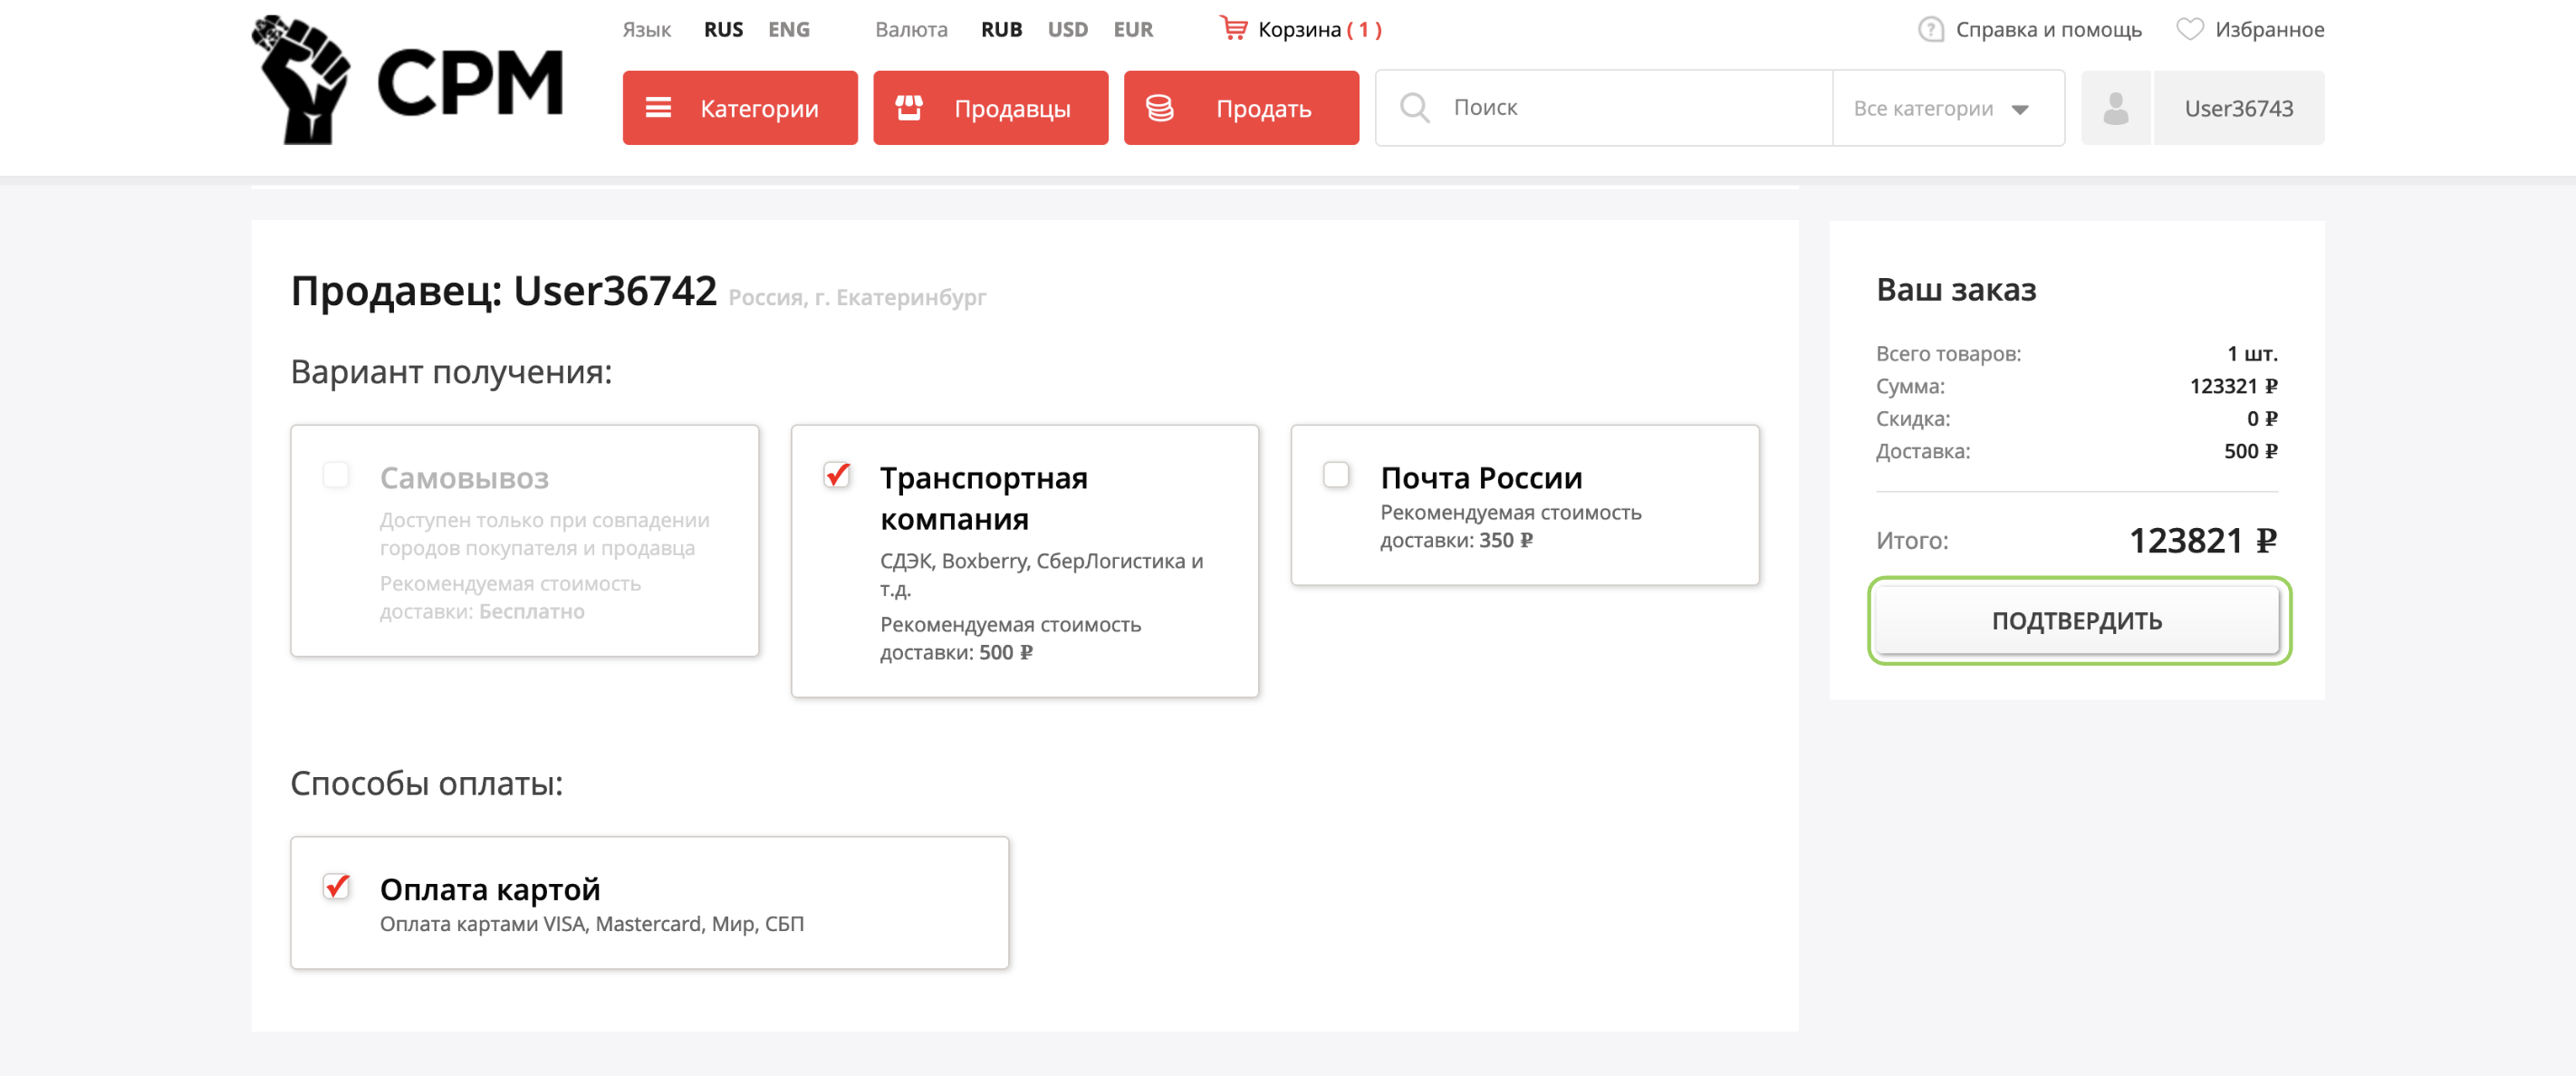This screenshot has width=2576, height=1076.
Task: Click the favorites heart icon
Action: click(x=2189, y=29)
